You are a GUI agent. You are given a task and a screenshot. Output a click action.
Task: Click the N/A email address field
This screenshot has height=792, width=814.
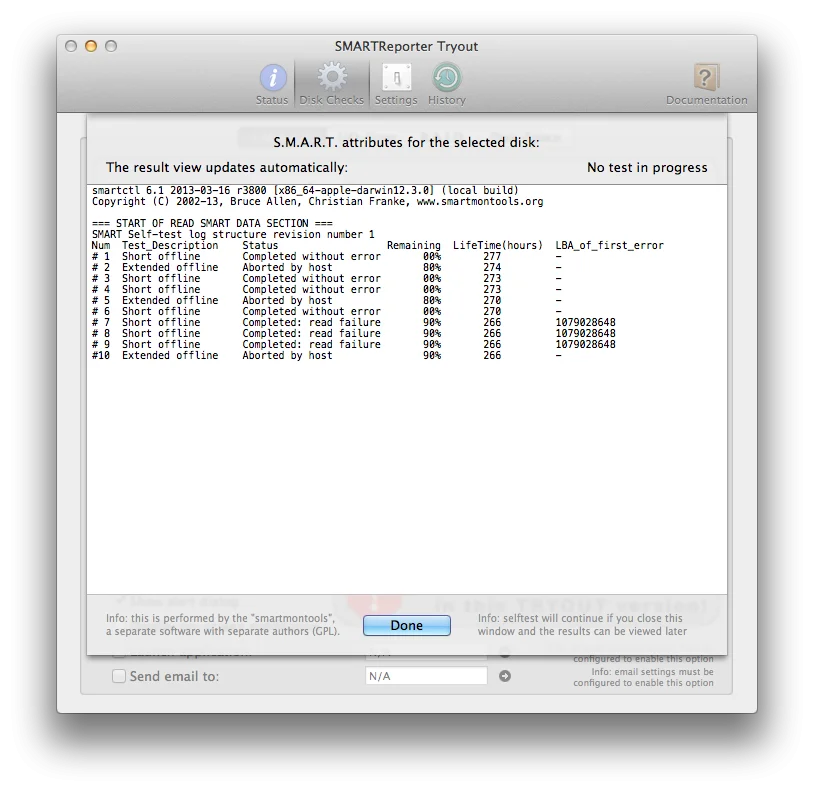tap(426, 676)
